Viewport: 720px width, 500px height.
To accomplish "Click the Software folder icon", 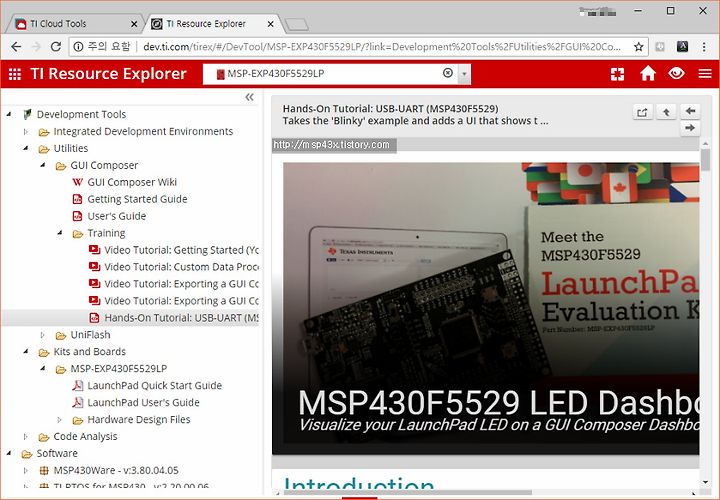I will click(x=27, y=454).
